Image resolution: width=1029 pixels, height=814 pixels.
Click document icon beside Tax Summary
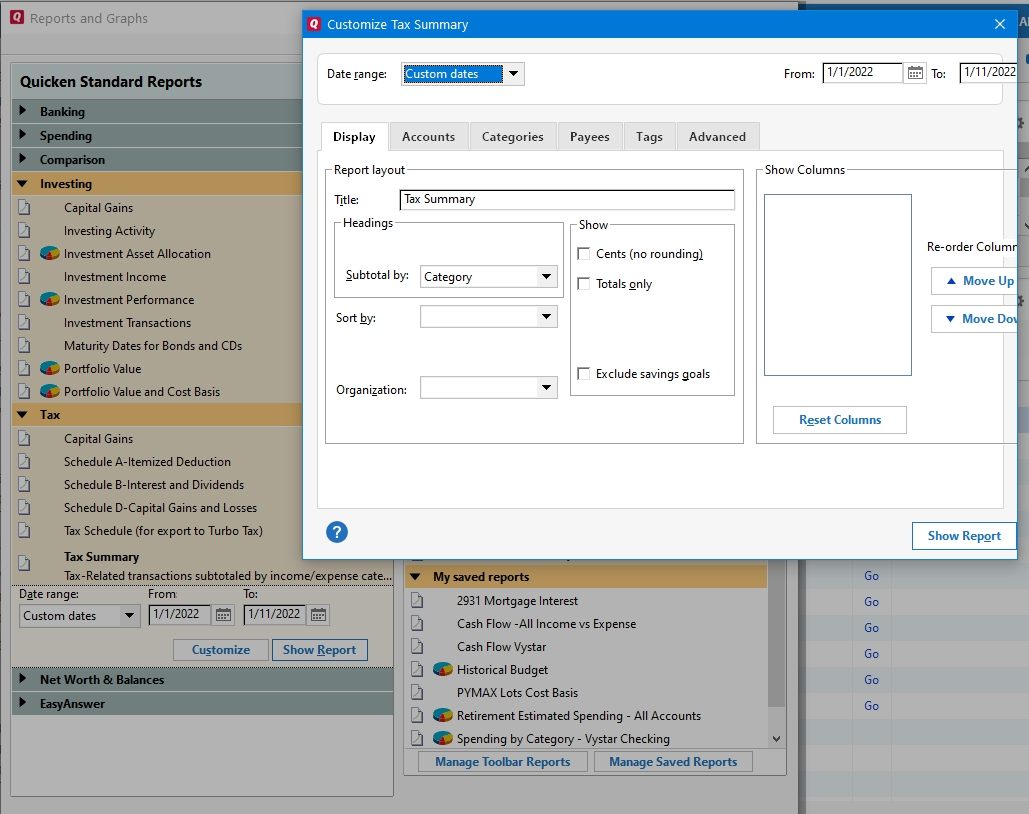click(x=24, y=563)
